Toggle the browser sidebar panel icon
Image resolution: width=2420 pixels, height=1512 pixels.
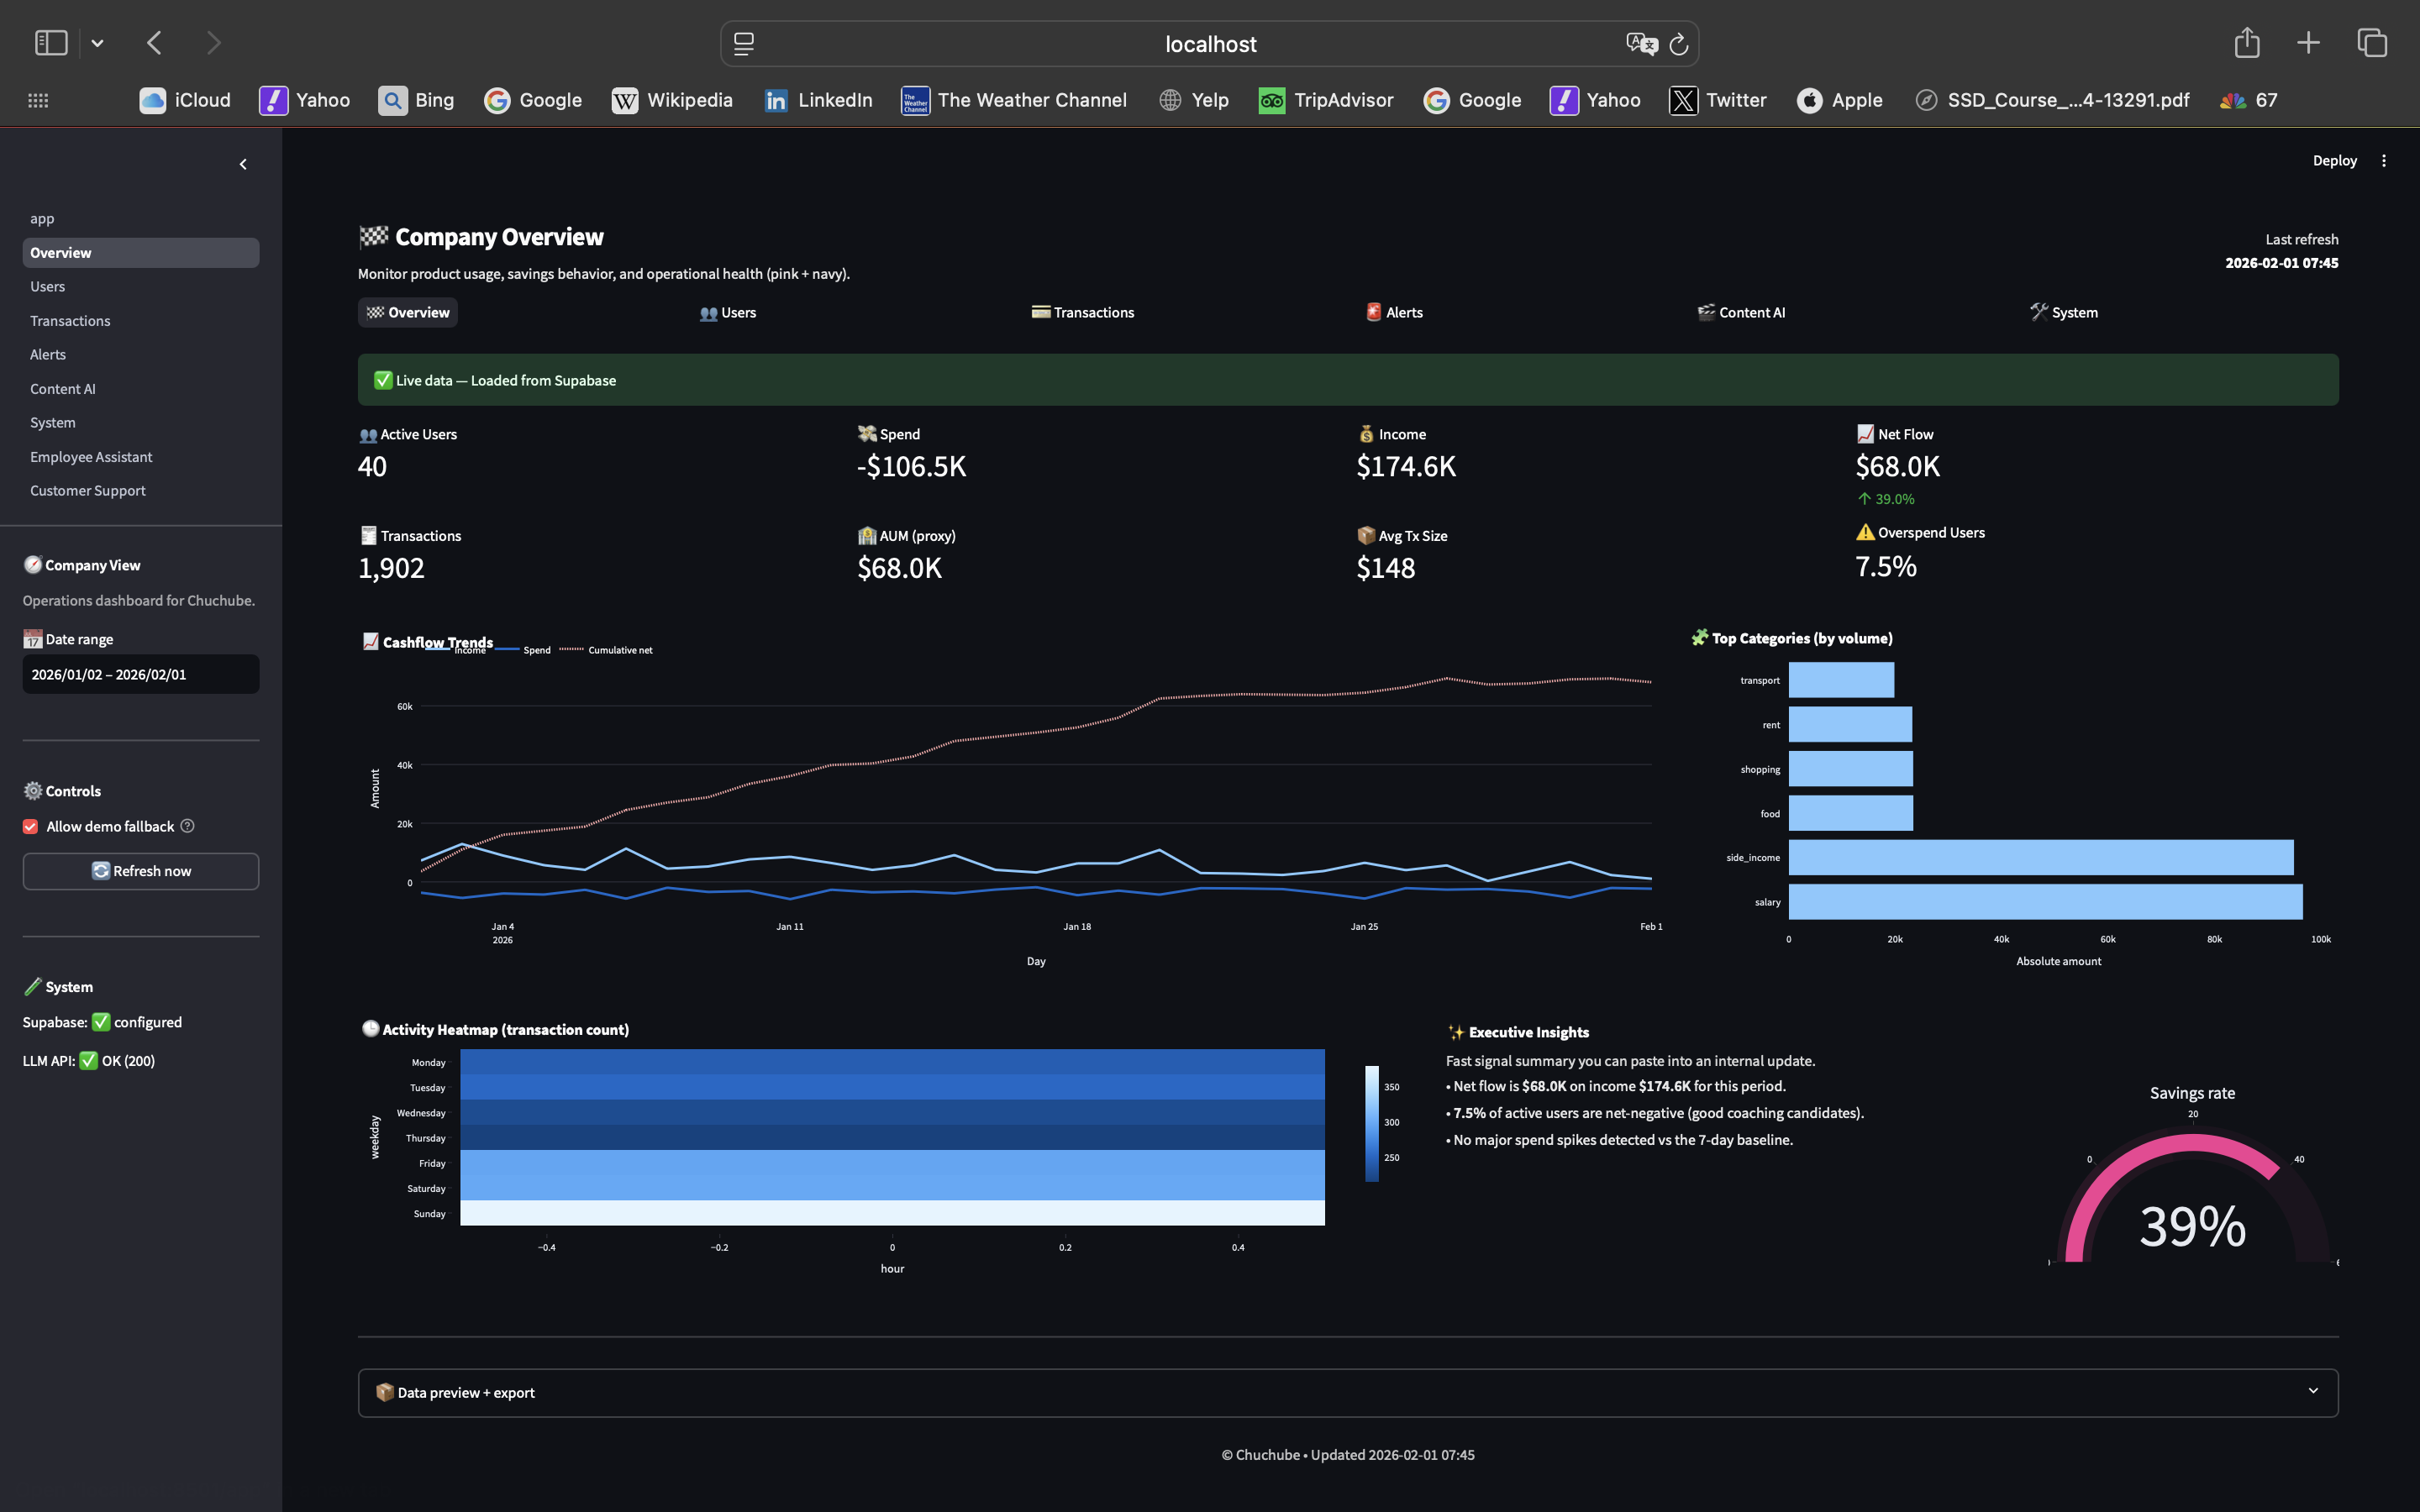tap(51, 43)
